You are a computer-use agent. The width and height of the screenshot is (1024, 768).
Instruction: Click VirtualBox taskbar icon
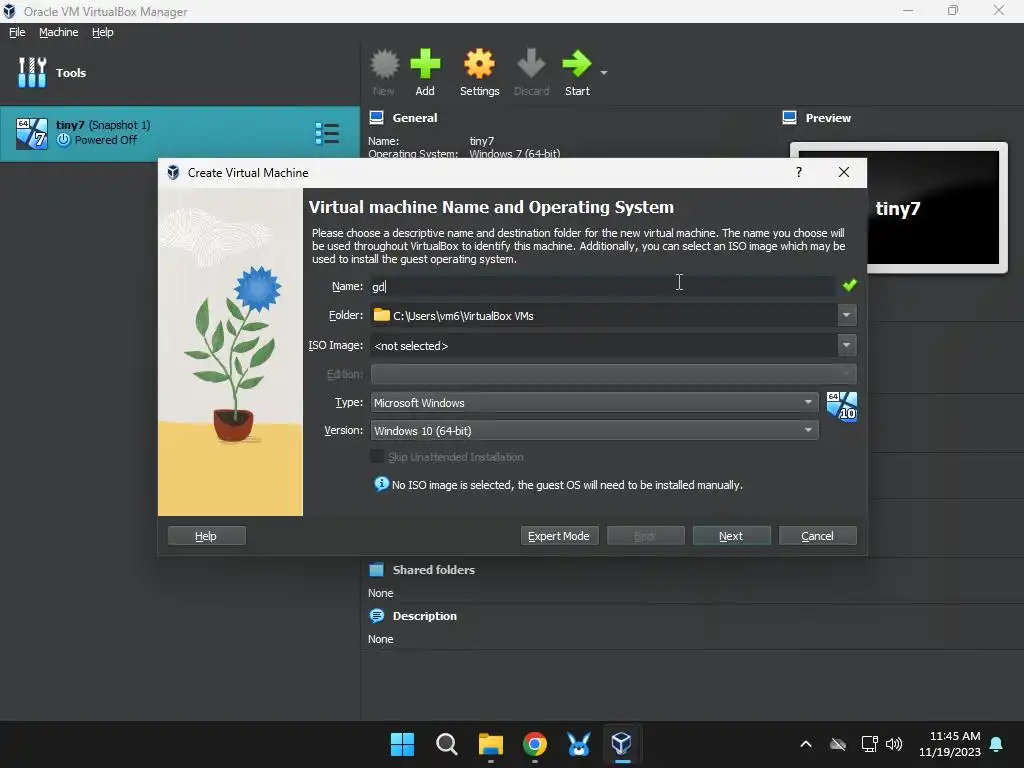pos(622,744)
